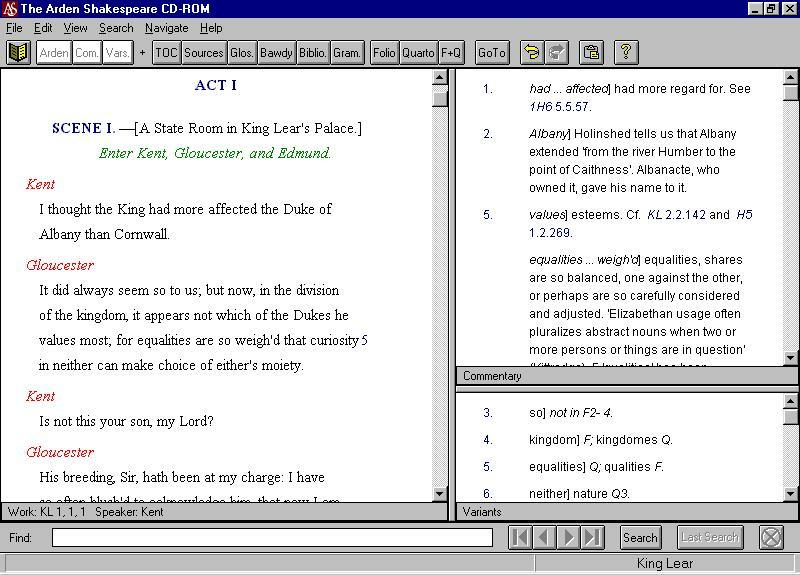This screenshot has width=800, height=575.
Task: Open the Sources toolbar button
Action: 204,53
